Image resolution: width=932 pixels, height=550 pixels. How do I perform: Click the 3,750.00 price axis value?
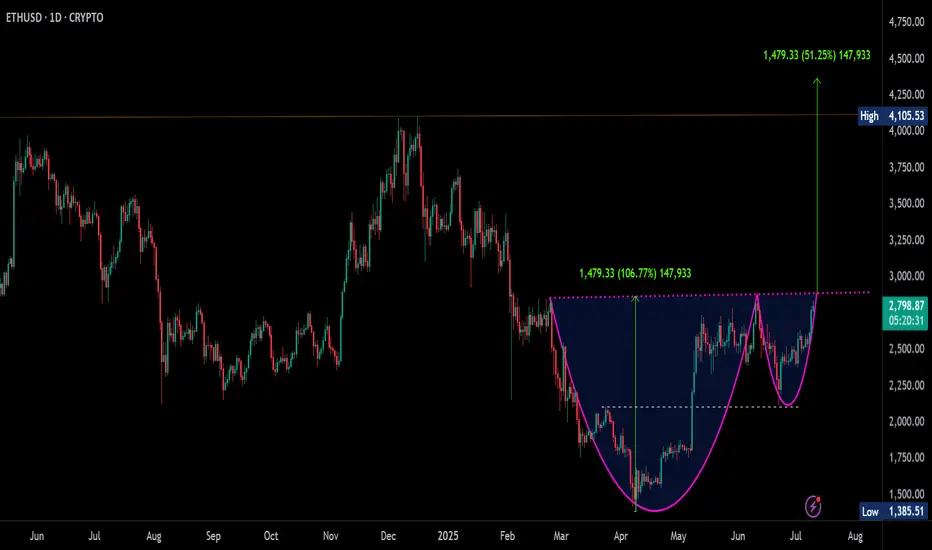[x=906, y=168]
